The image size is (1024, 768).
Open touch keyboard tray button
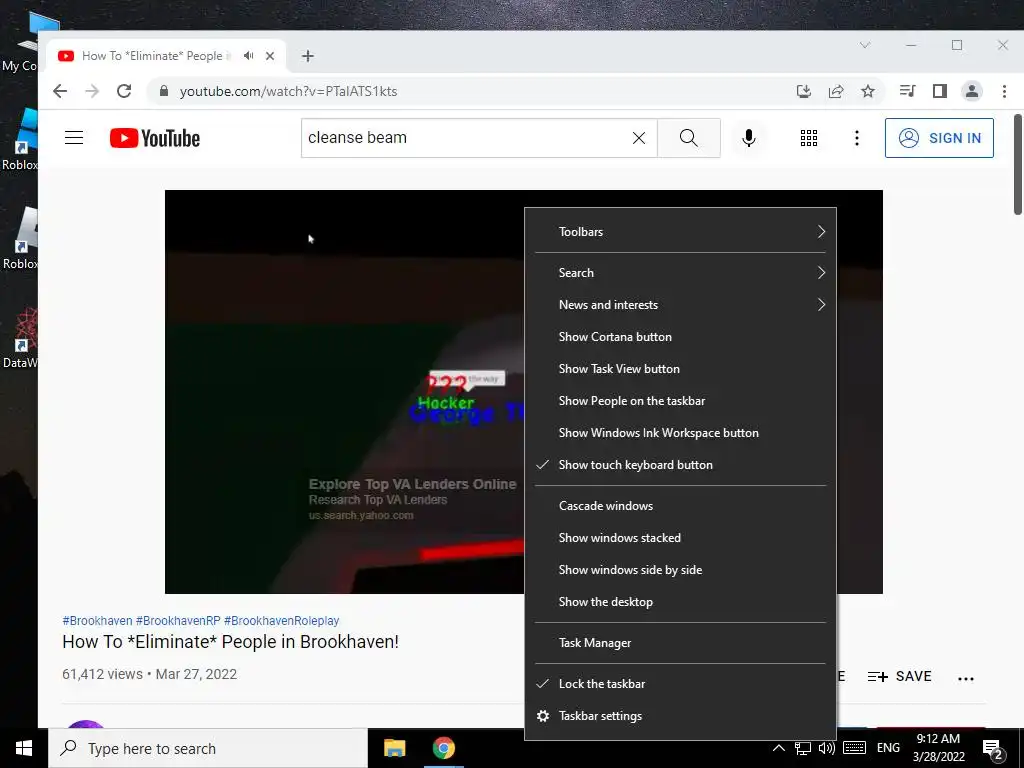pyautogui.click(x=854, y=748)
